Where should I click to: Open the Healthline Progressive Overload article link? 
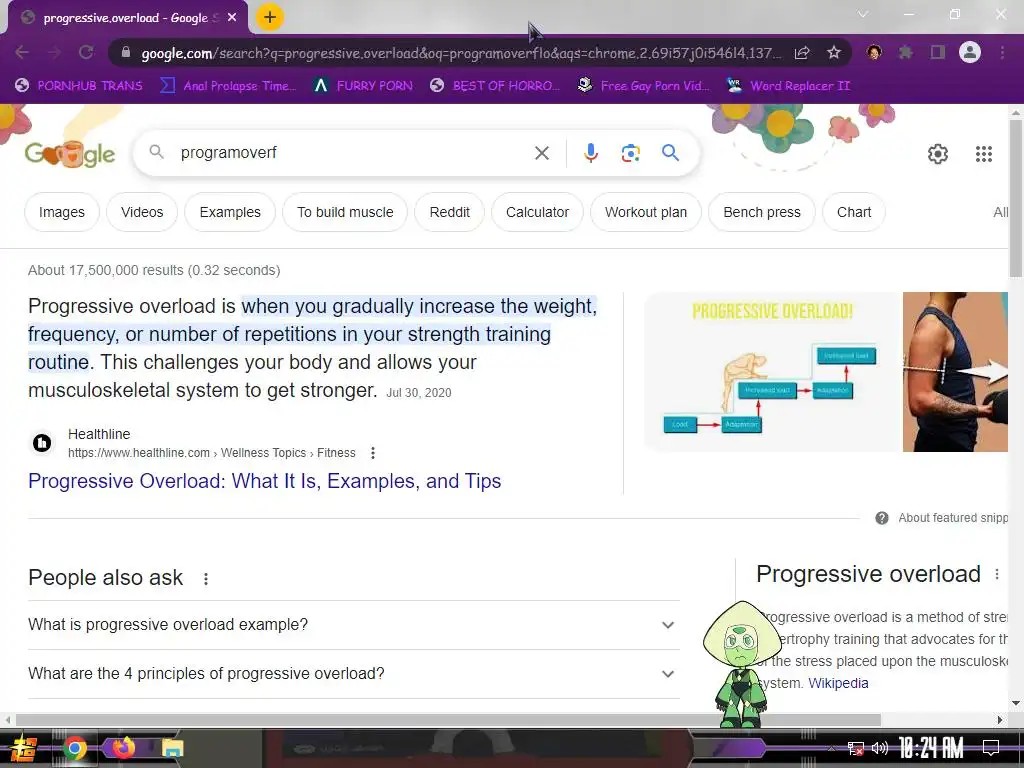264,481
